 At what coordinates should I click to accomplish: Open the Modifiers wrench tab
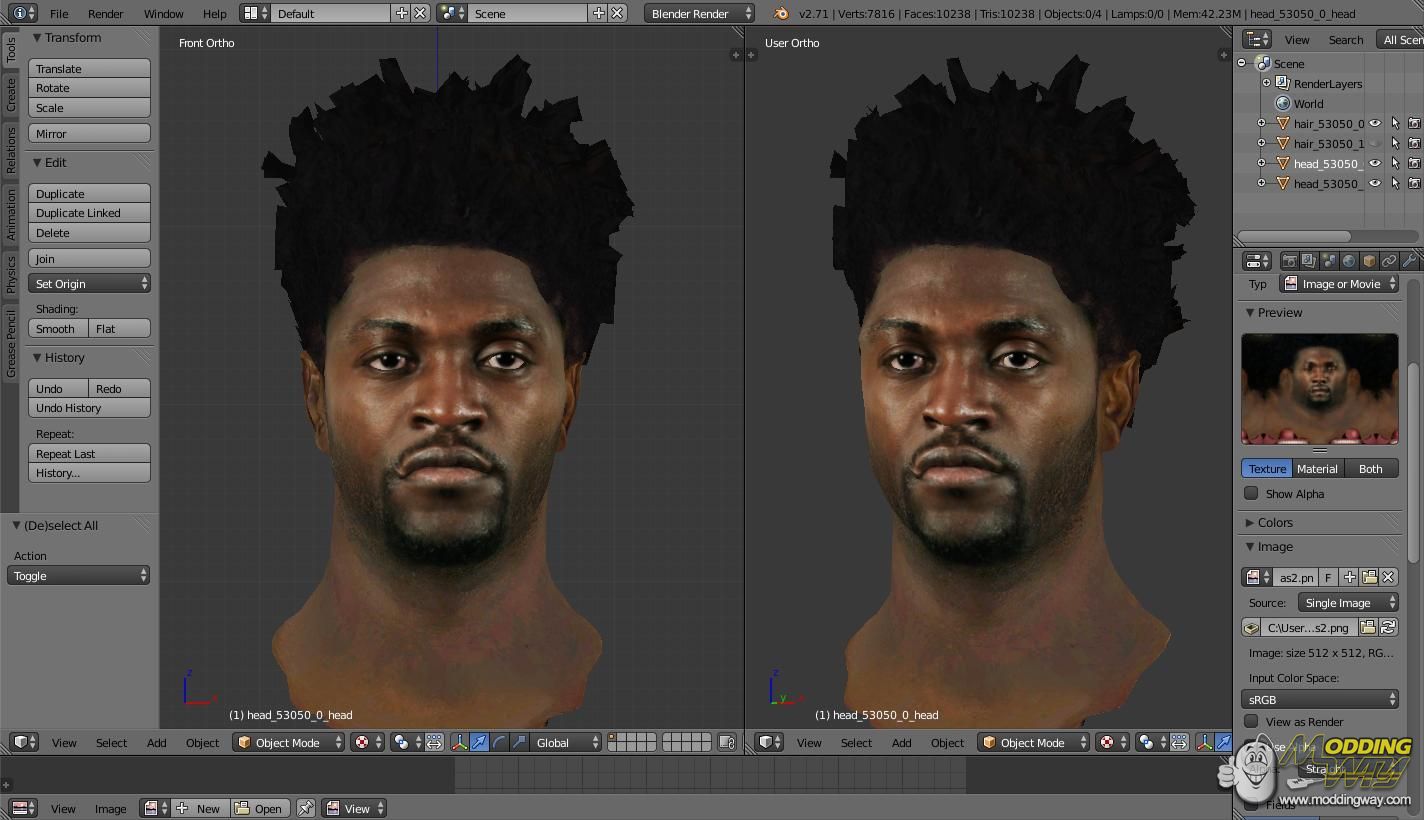click(1410, 261)
